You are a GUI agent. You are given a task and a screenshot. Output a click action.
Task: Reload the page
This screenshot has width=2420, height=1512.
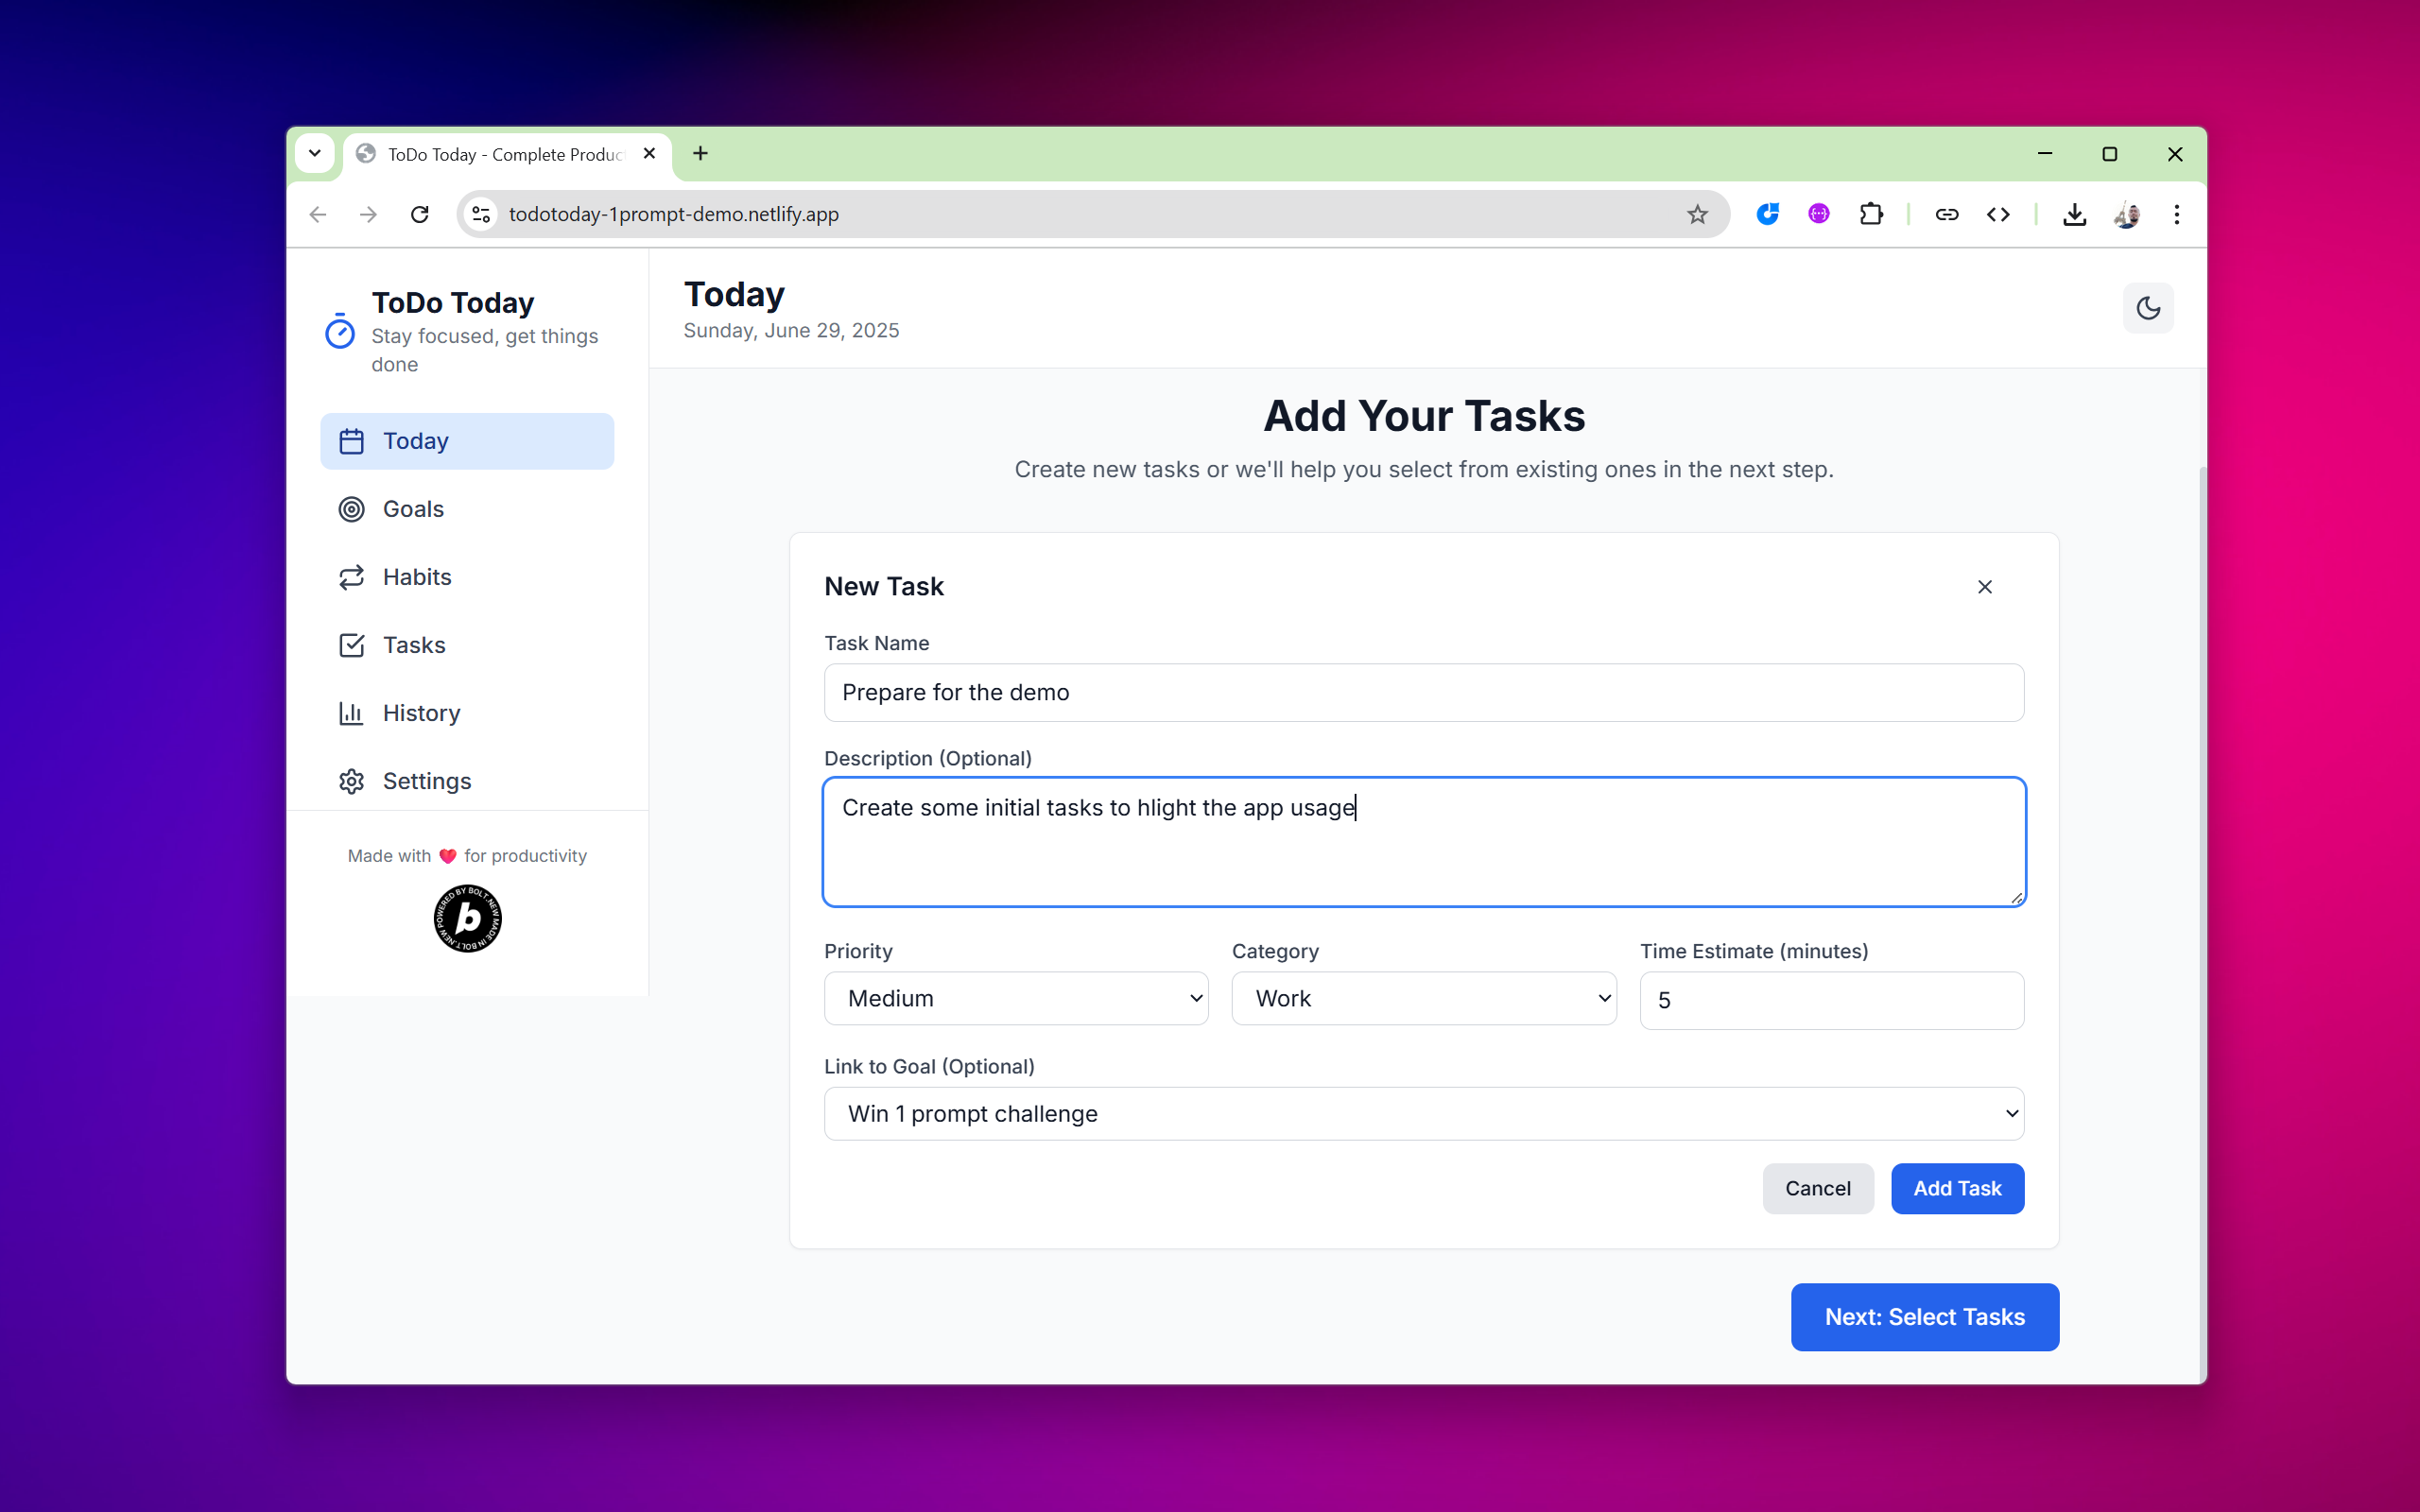pos(420,214)
